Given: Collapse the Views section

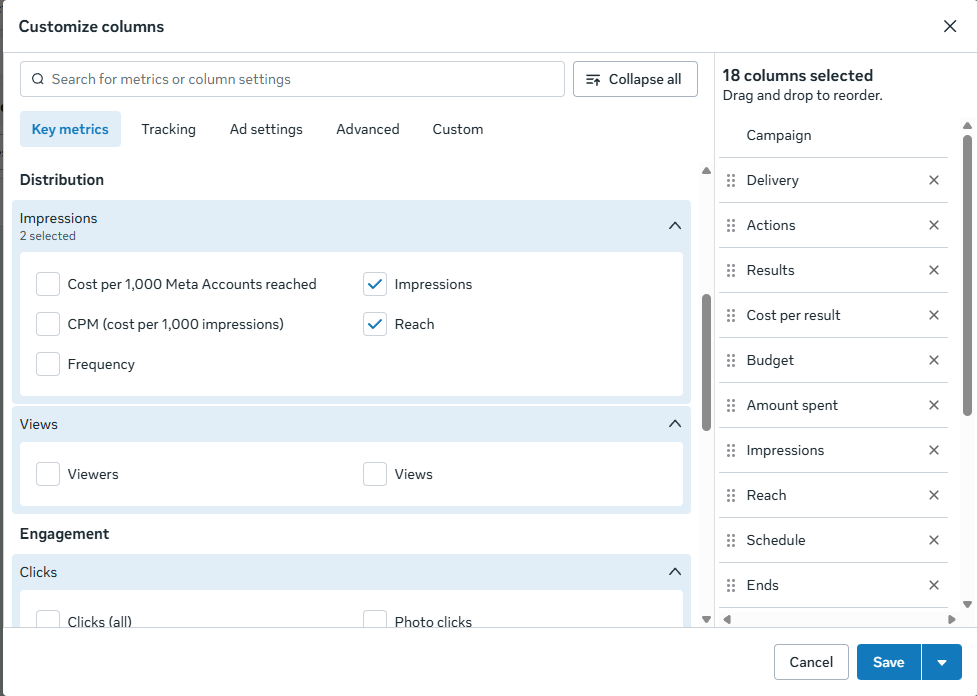Looking at the screenshot, I should (675, 424).
